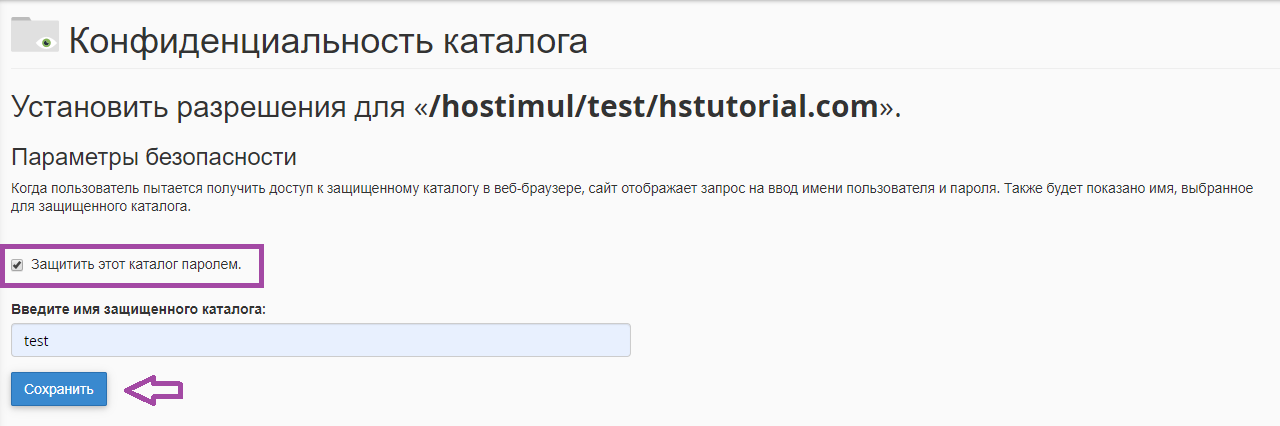The height and width of the screenshot is (426, 1280).
Task: Focus the protected directory name field
Action: click(320, 340)
